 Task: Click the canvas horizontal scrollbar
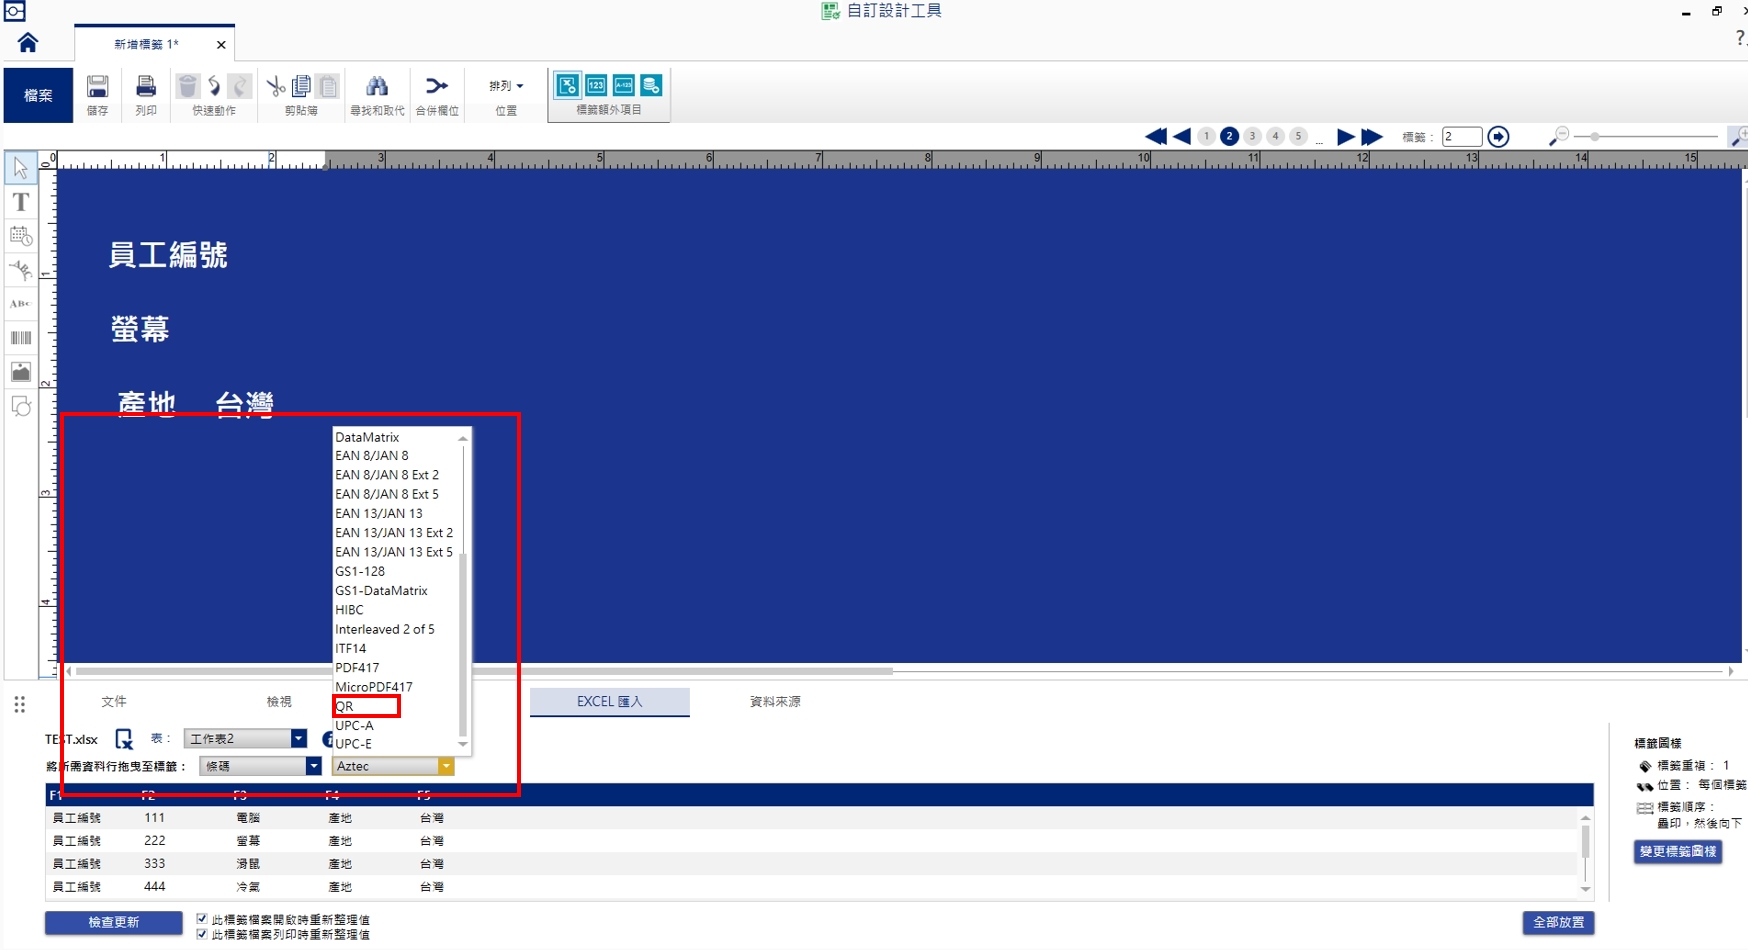484,671
